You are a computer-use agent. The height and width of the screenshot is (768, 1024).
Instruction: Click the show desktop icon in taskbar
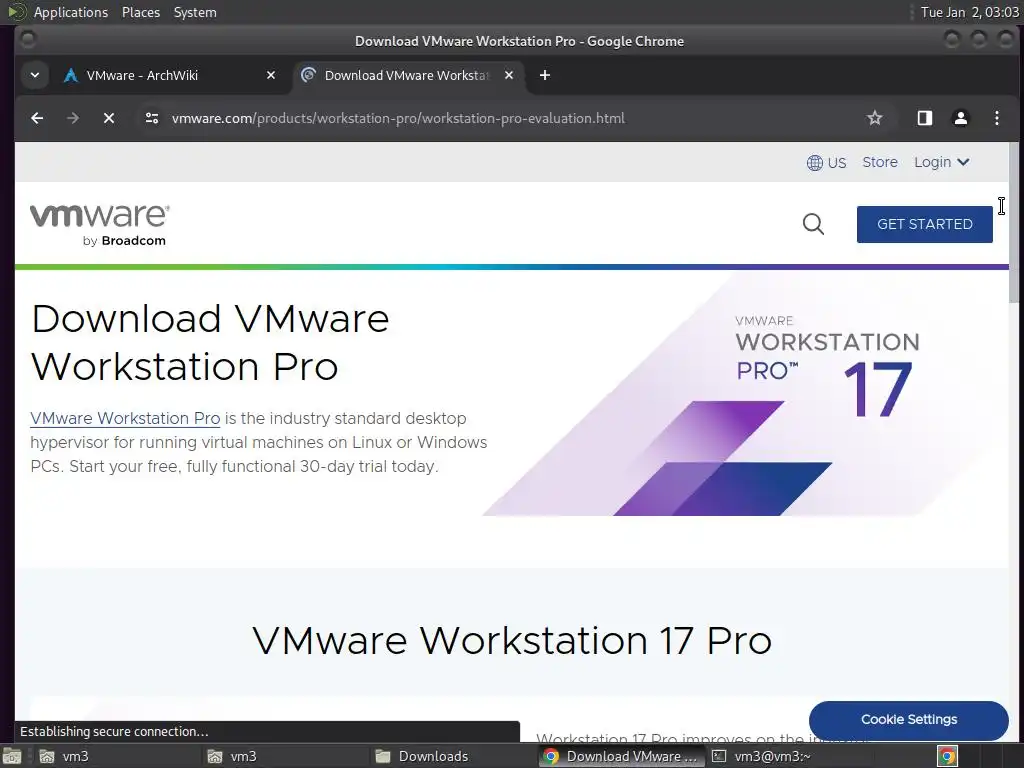(12, 756)
